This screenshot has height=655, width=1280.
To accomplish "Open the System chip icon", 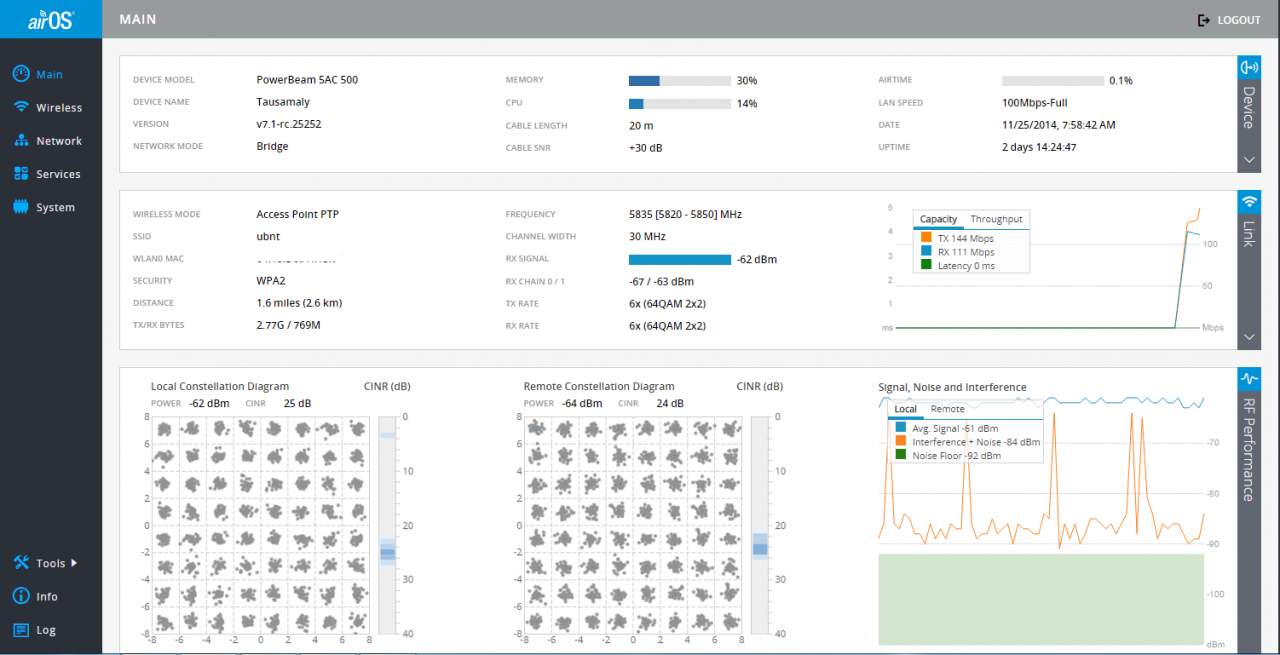I will [x=20, y=207].
